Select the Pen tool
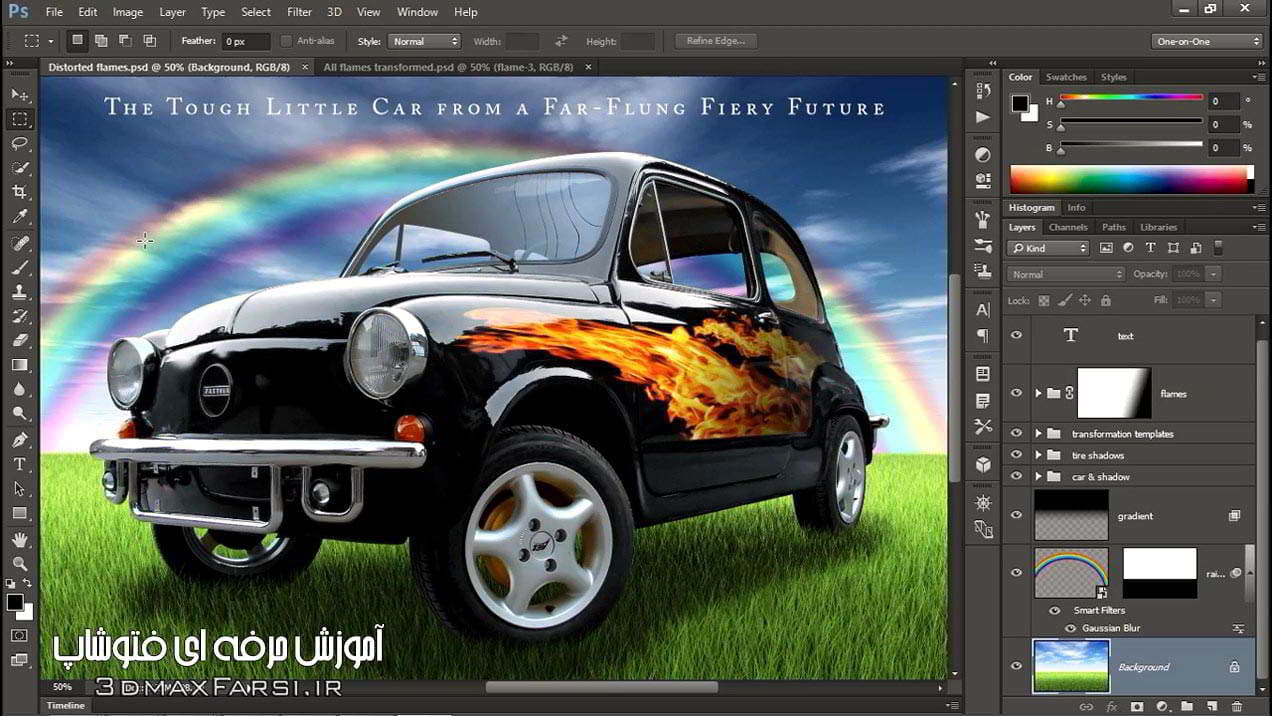The image size is (1272, 716). point(19,440)
